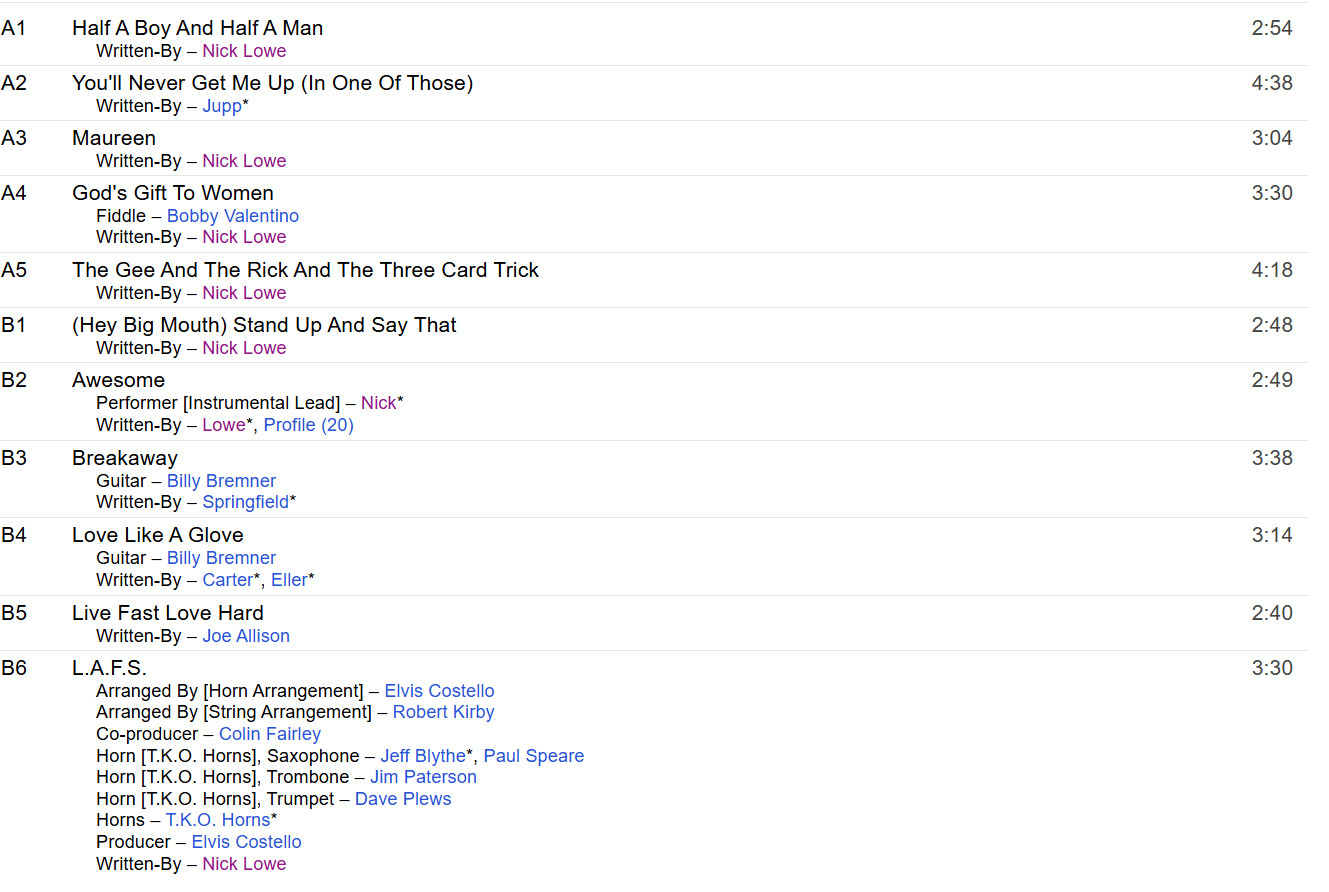This screenshot has width=1329, height=892.
Task: Click track position label B3
Action: (14, 458)
